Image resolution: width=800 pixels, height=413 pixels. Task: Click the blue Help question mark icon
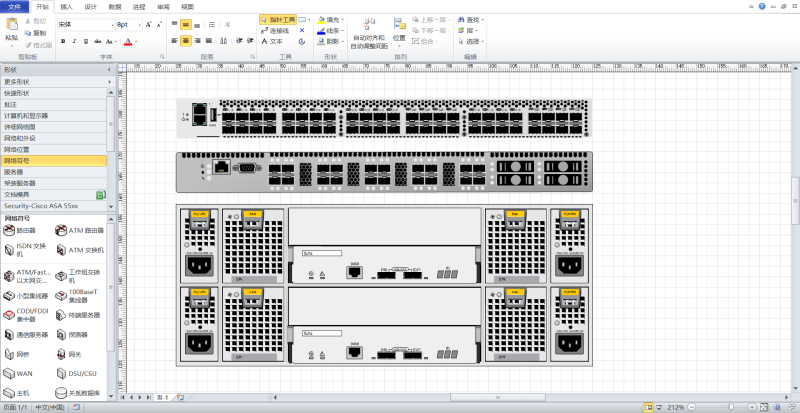[x=762, y=6]
